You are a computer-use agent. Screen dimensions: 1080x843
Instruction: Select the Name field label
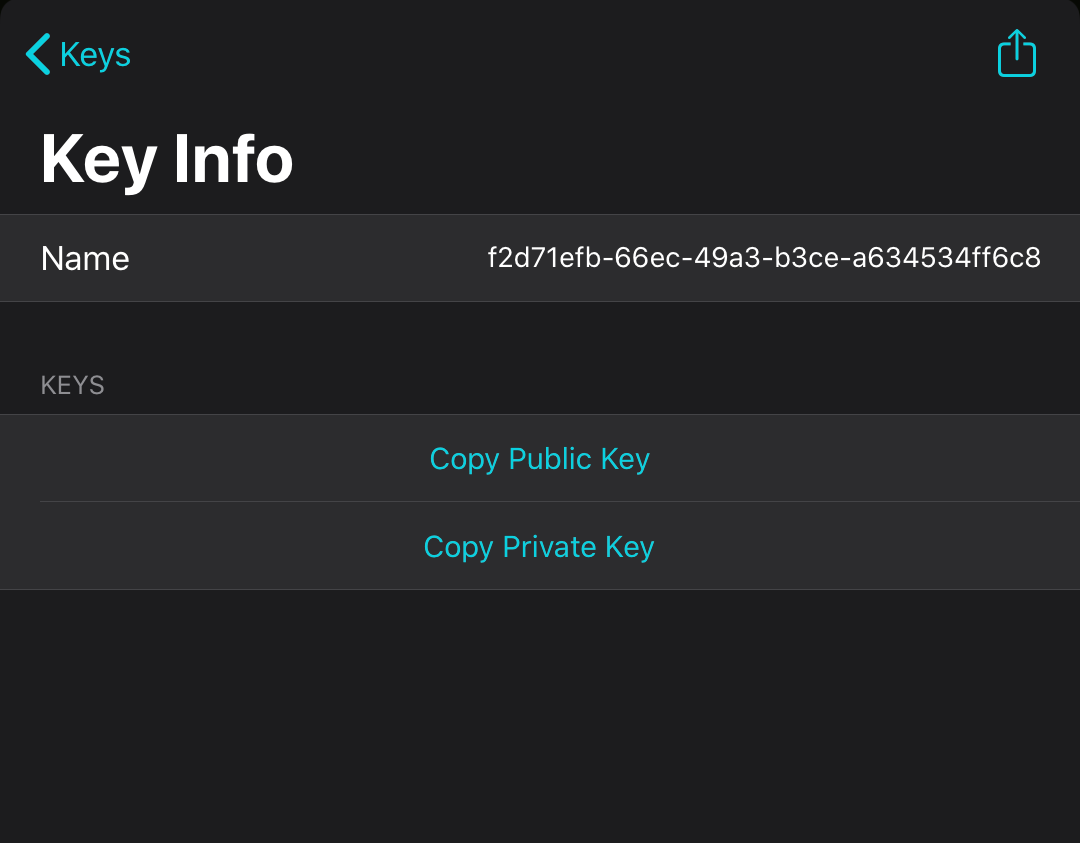click(x=85, y=259)
